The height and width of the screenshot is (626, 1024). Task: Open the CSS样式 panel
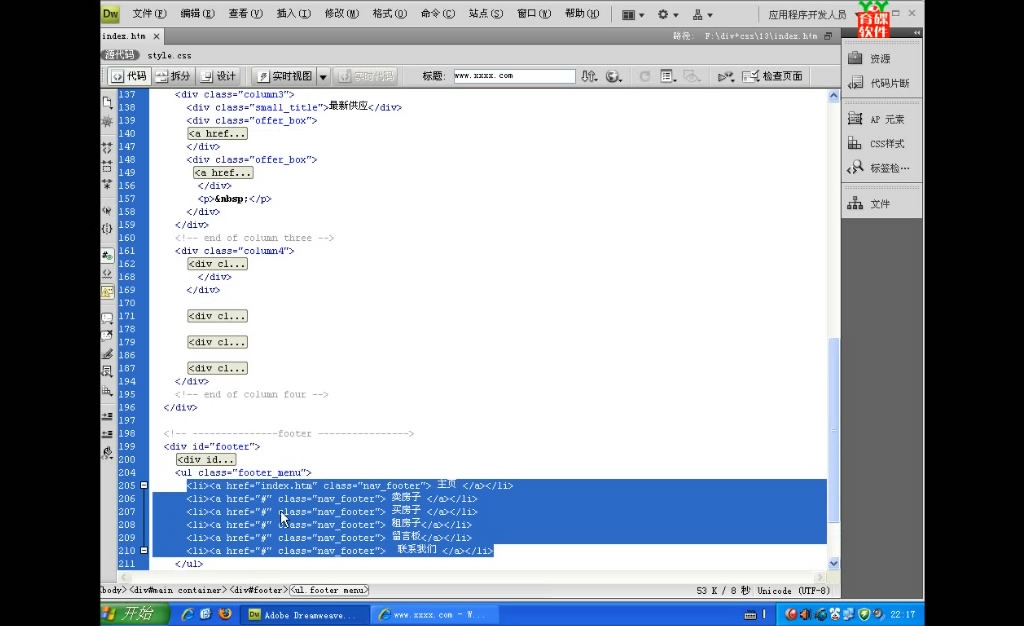coord(882,144)
